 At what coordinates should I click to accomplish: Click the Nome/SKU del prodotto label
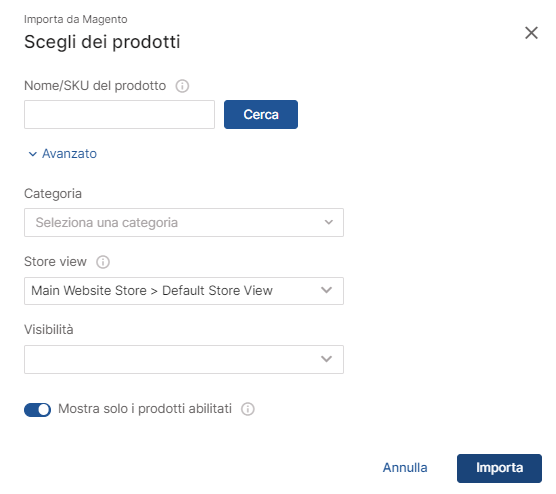95,86
